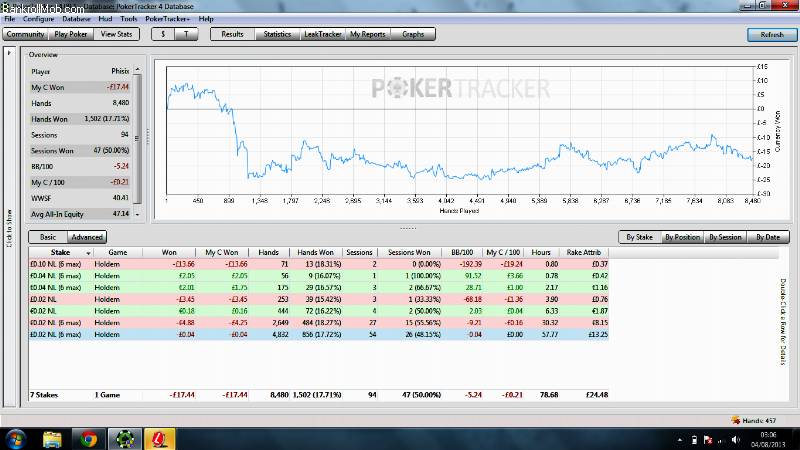Click the Hands 457 status bar icon

[x=735, y=420]
